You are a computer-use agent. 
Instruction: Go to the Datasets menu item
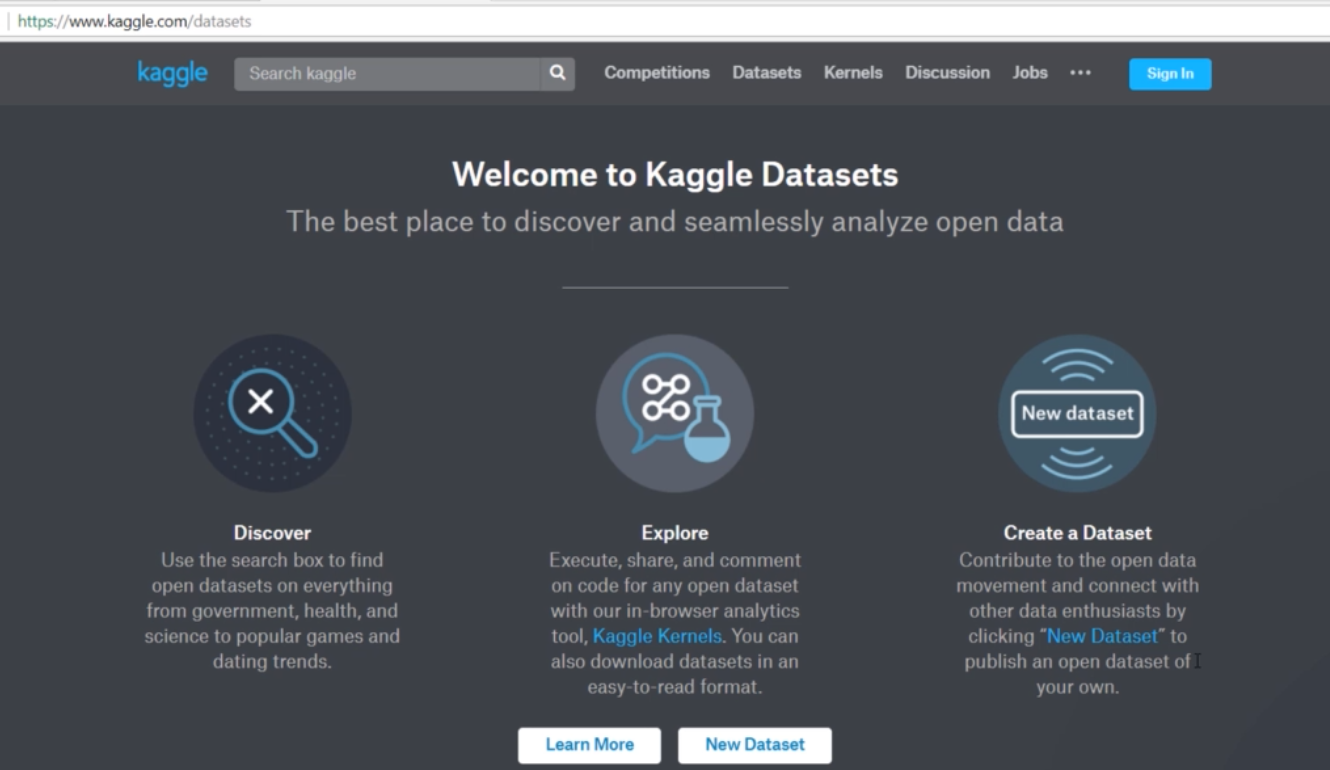click(766, 73)
